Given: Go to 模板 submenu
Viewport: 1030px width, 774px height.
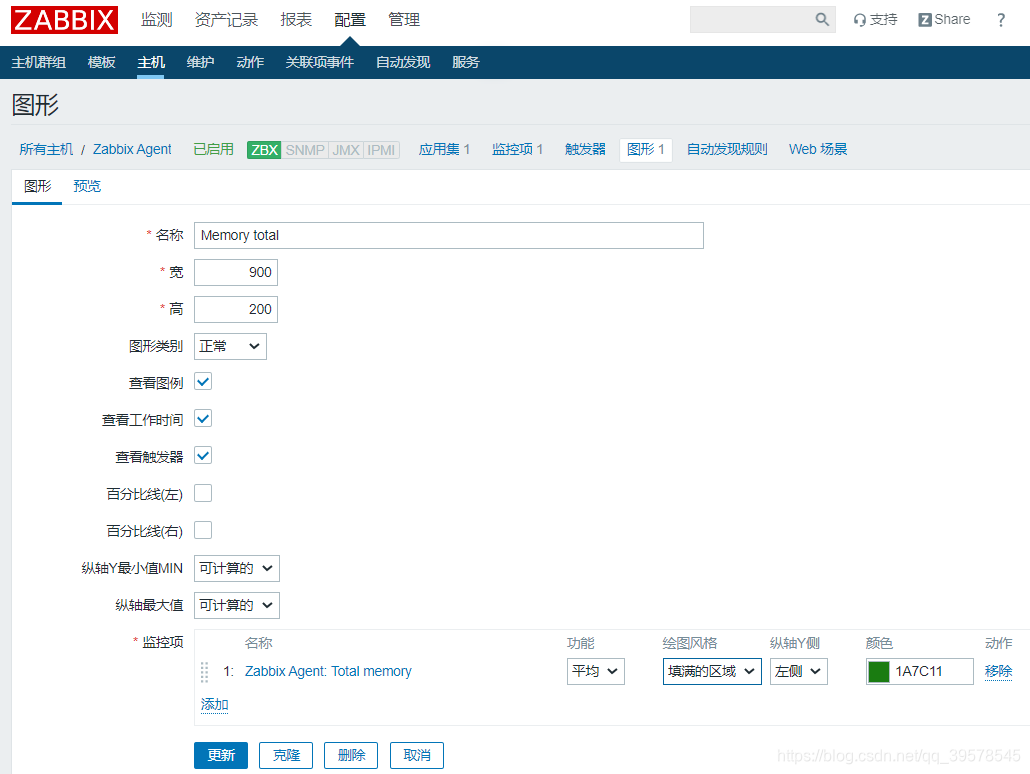Looking at the screenshot, I should pos(102,62).
